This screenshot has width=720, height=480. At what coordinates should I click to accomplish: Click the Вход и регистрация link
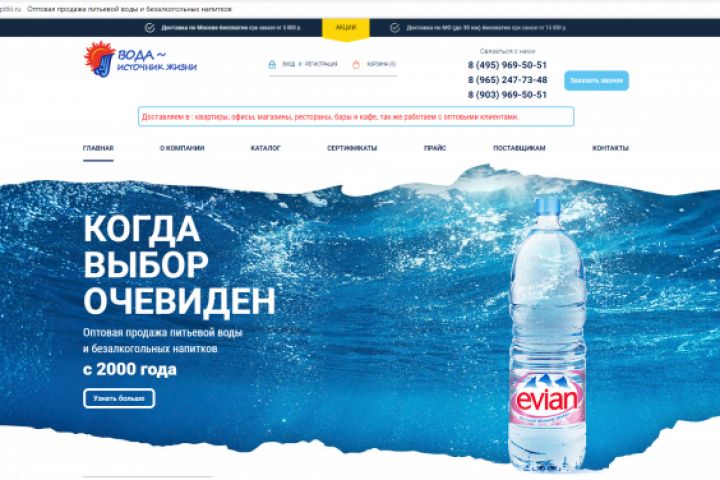(x=310, y=64)
